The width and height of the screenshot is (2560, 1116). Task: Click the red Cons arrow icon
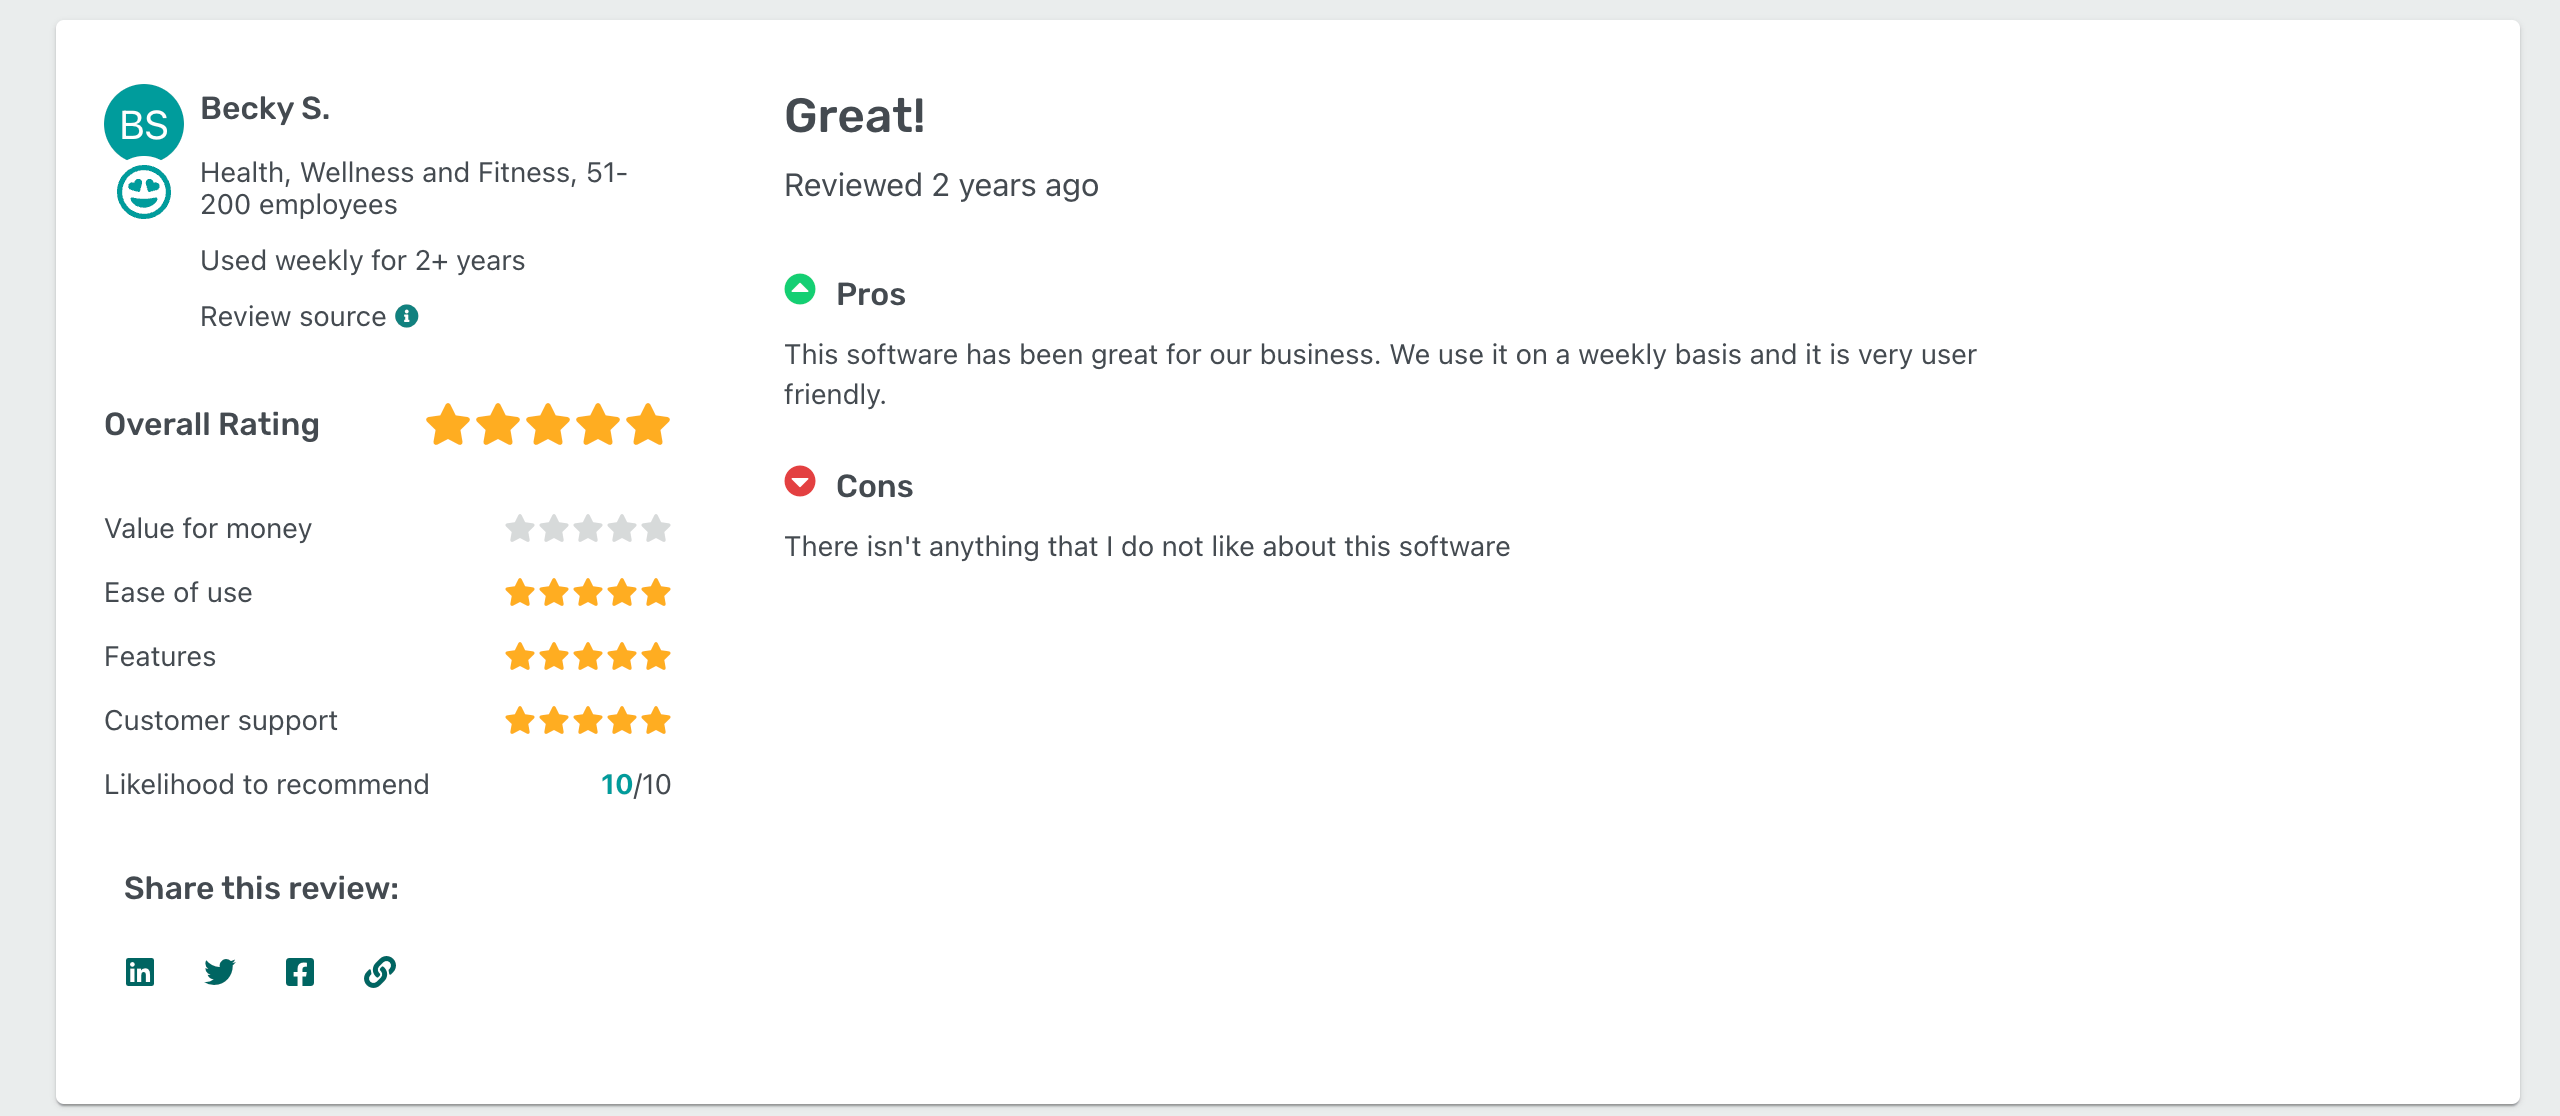click(800, 483)
